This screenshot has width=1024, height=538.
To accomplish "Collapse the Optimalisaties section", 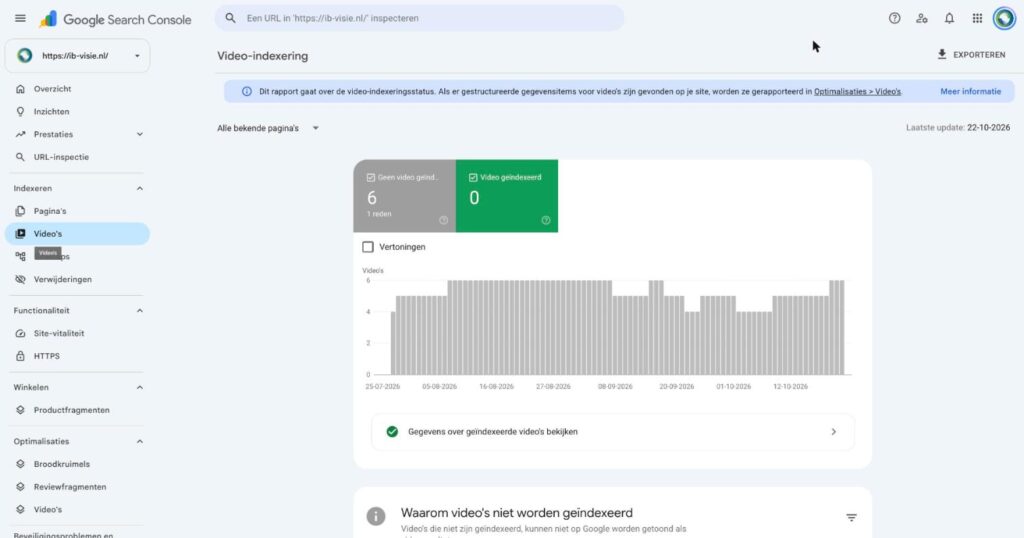I will (139, 441).
